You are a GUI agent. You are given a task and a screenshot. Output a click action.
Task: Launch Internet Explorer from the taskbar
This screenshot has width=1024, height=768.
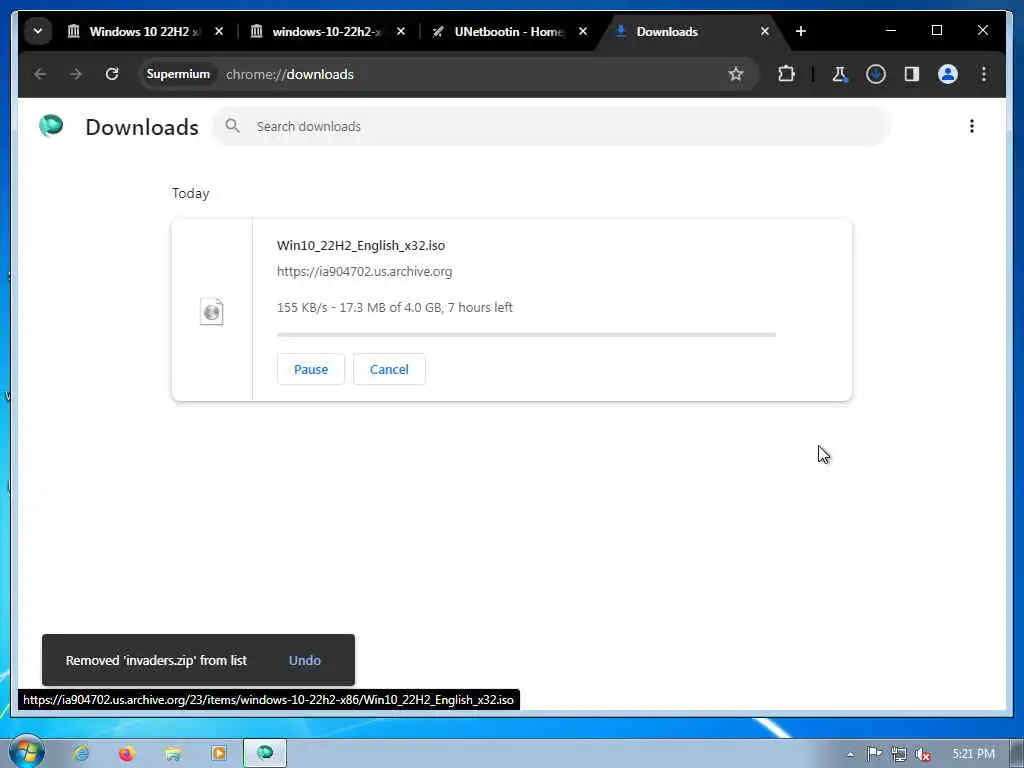pyautogui.click(x=81, y=753)
